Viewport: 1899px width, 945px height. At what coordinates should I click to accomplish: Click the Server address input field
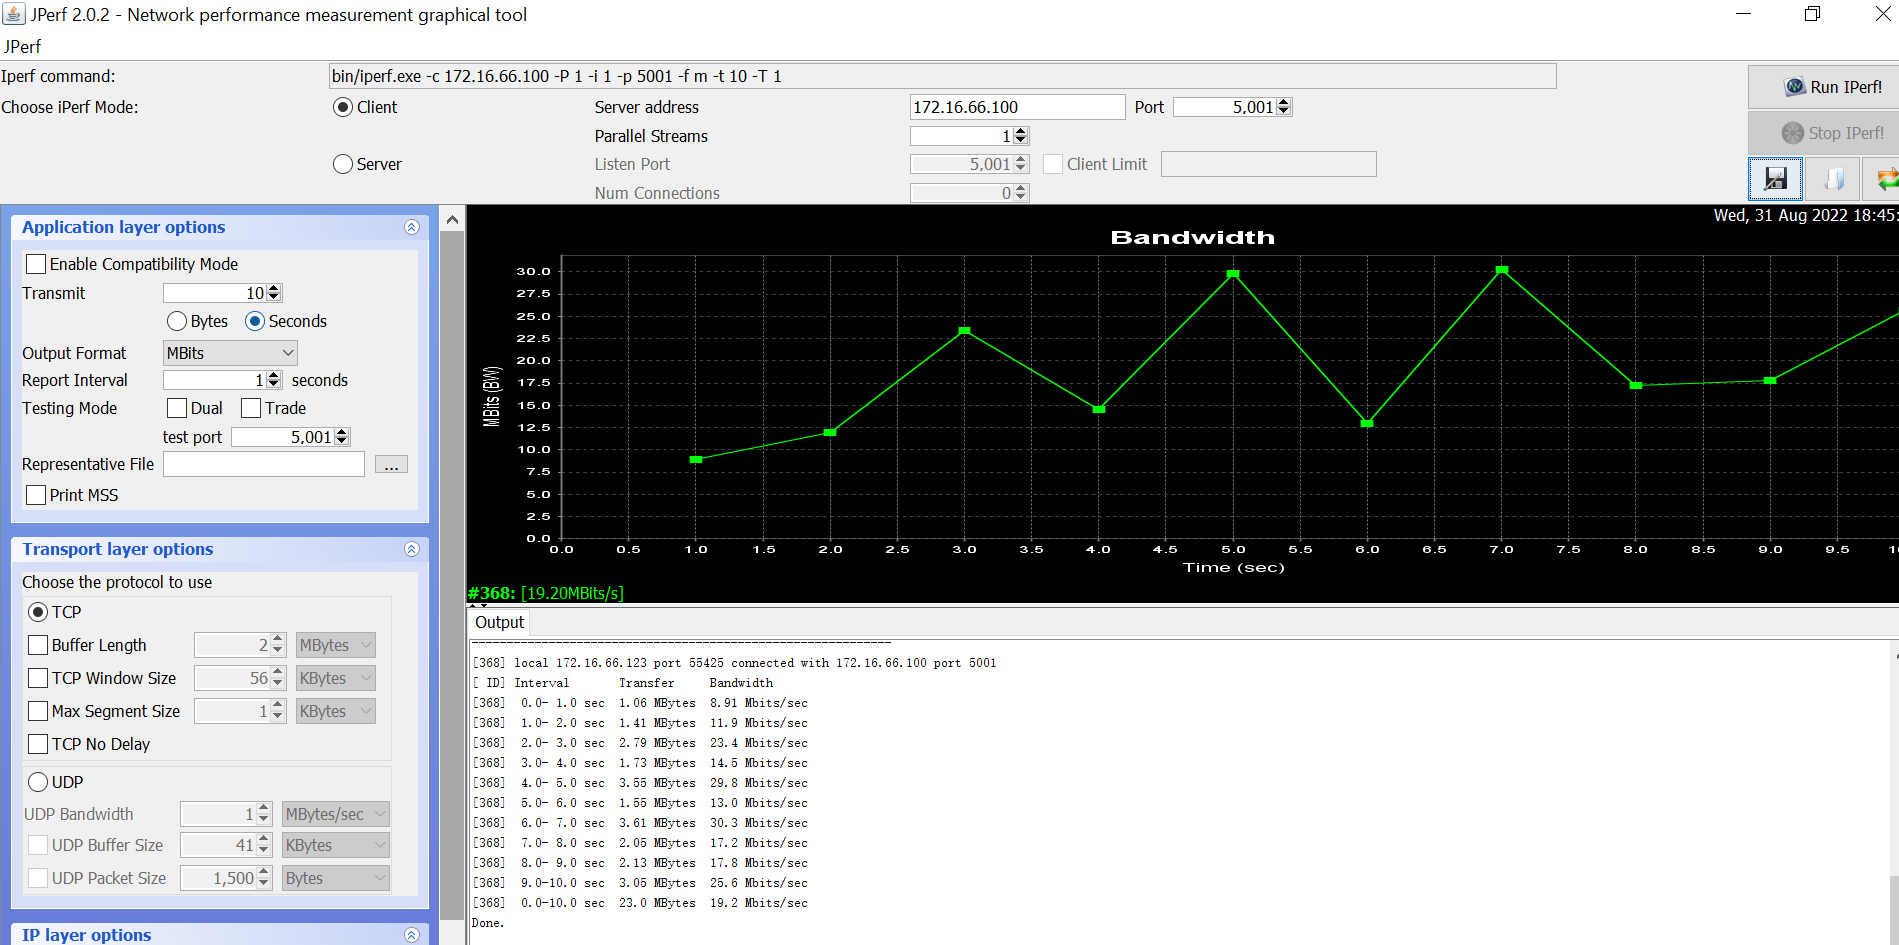1016,106
